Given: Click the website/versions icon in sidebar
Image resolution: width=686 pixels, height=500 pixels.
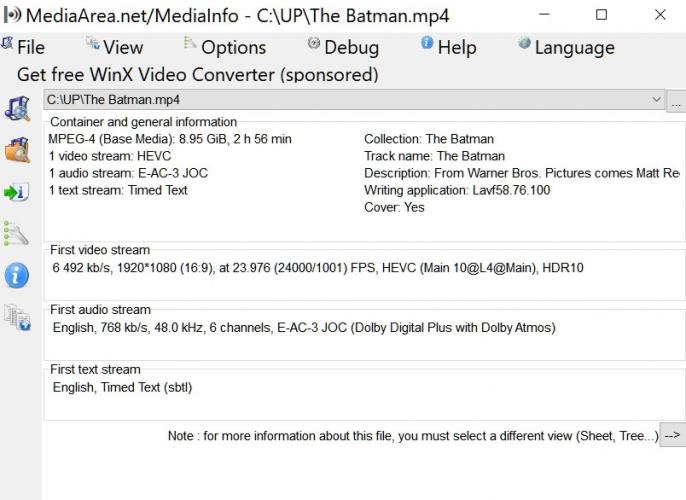Looking at the screenshot, I should pos(17,318).
